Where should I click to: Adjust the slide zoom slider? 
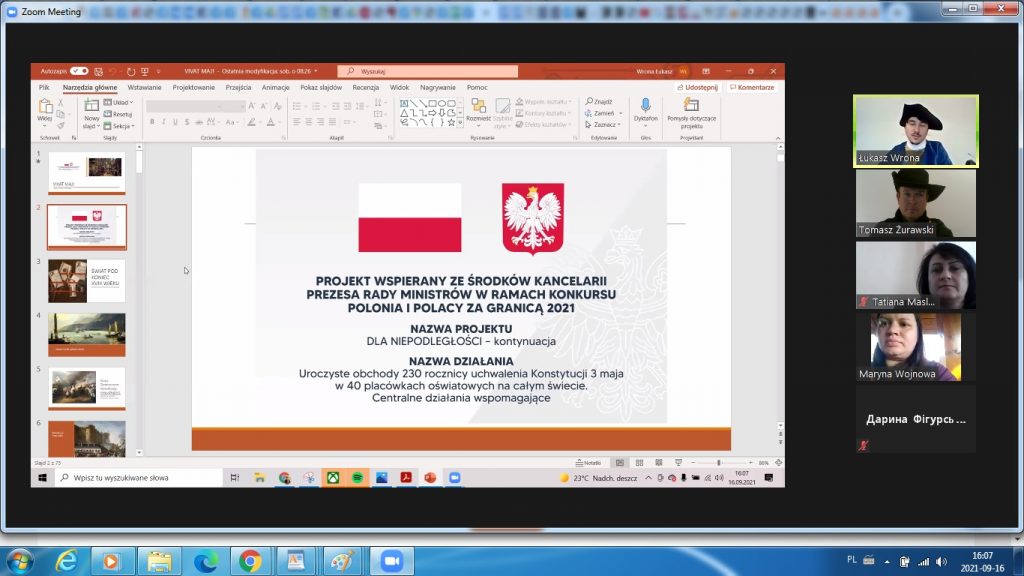719,463
